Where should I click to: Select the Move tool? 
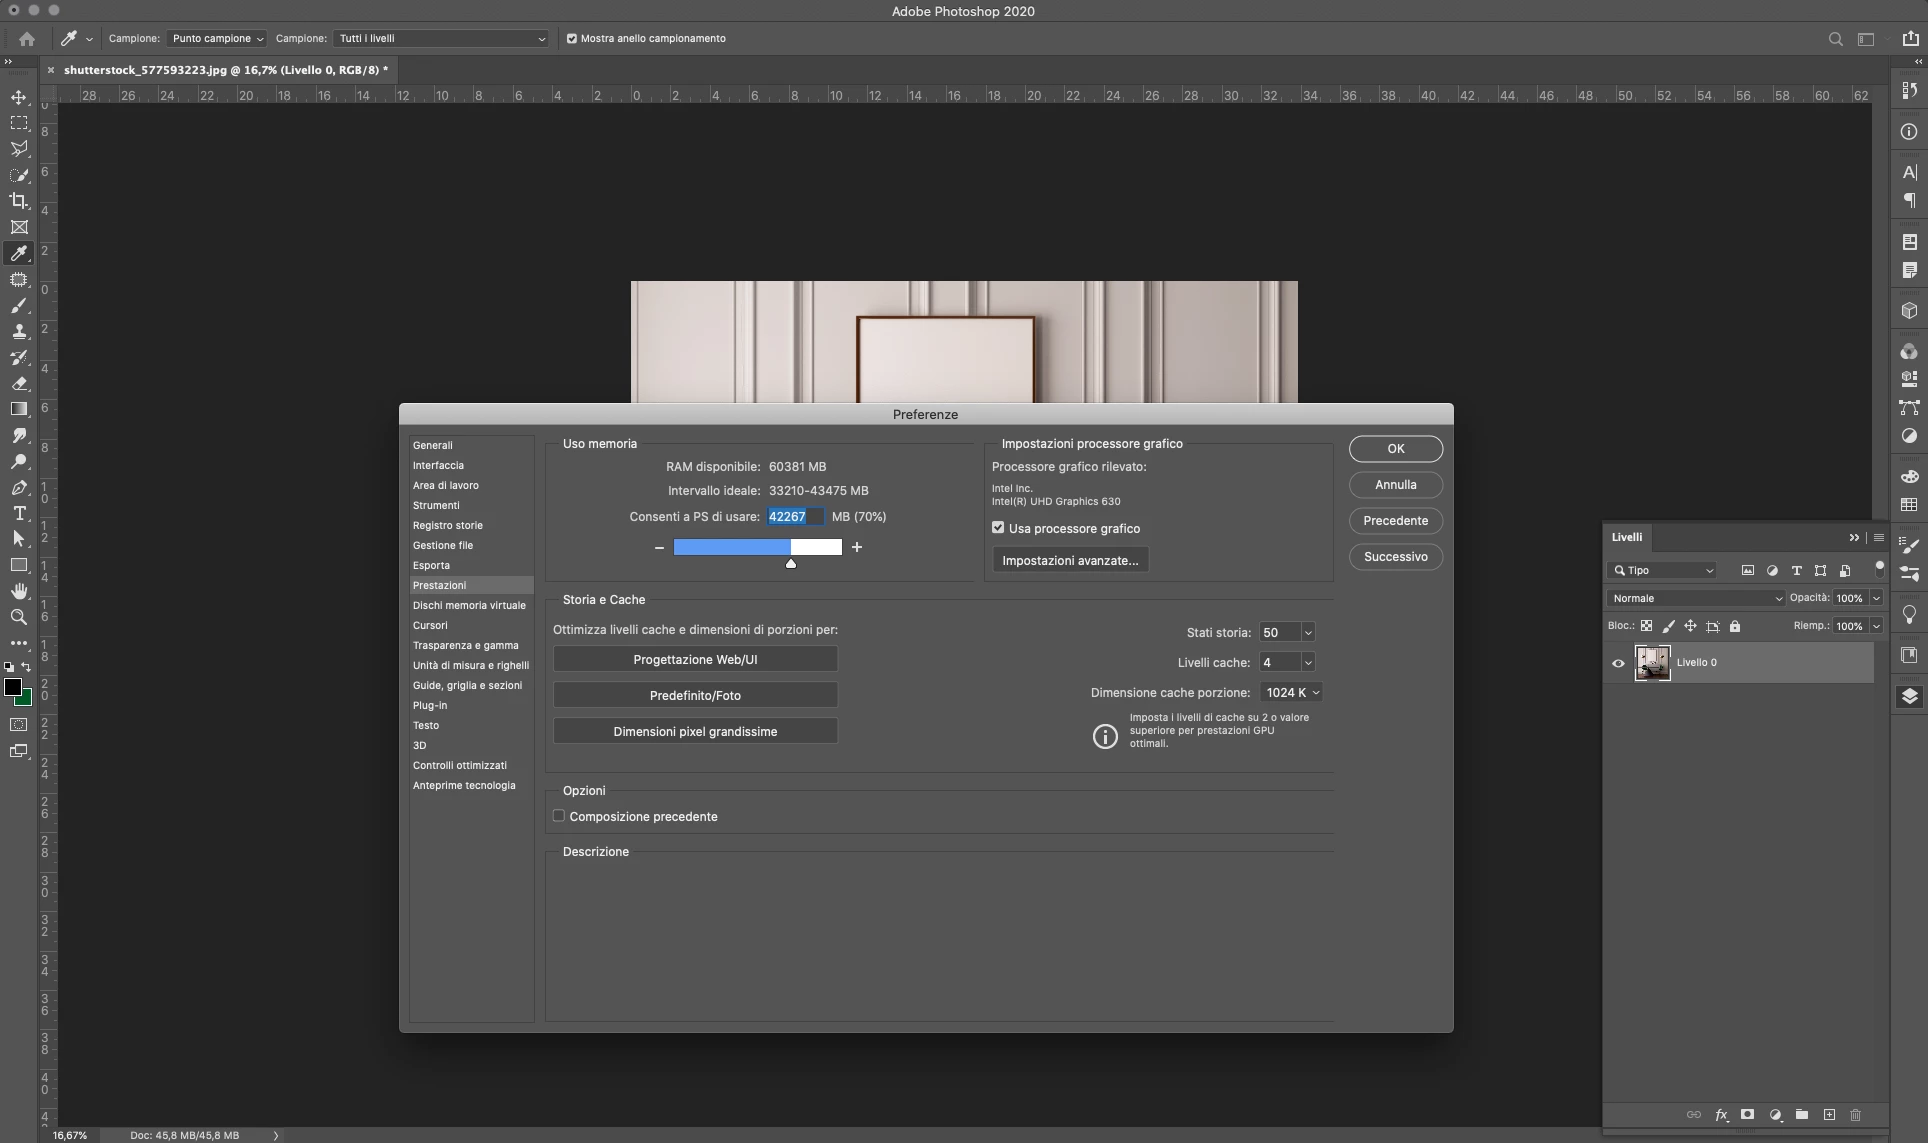tap(19, 97)
